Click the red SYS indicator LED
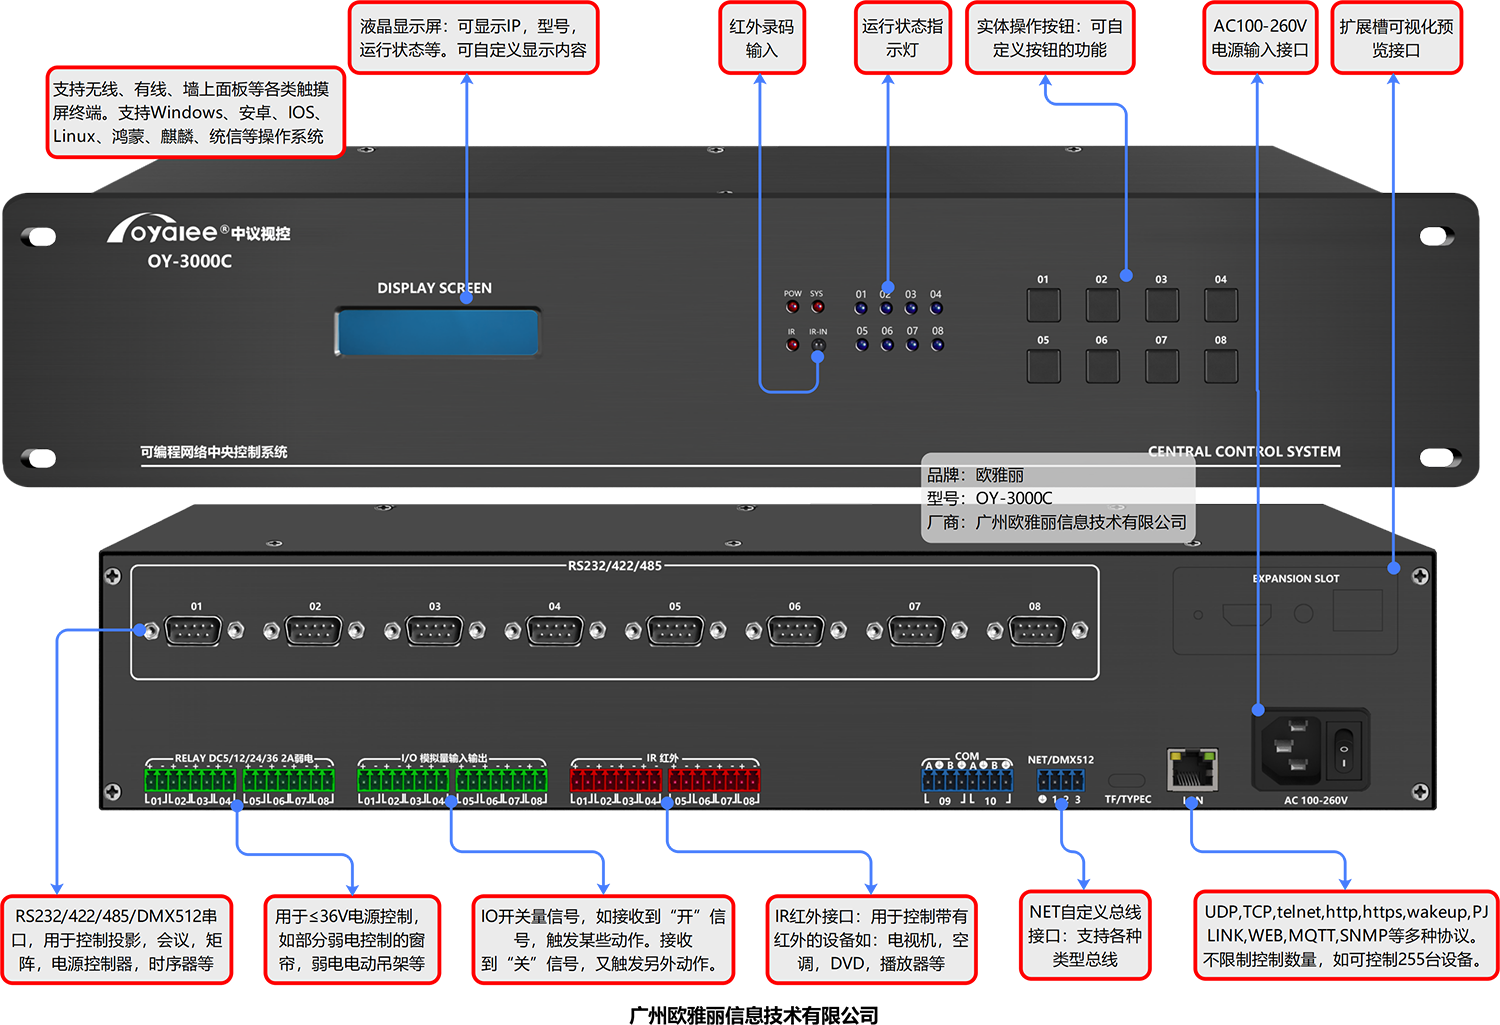The height and width of the screenshot is (1025, 1500). [817, 308]
